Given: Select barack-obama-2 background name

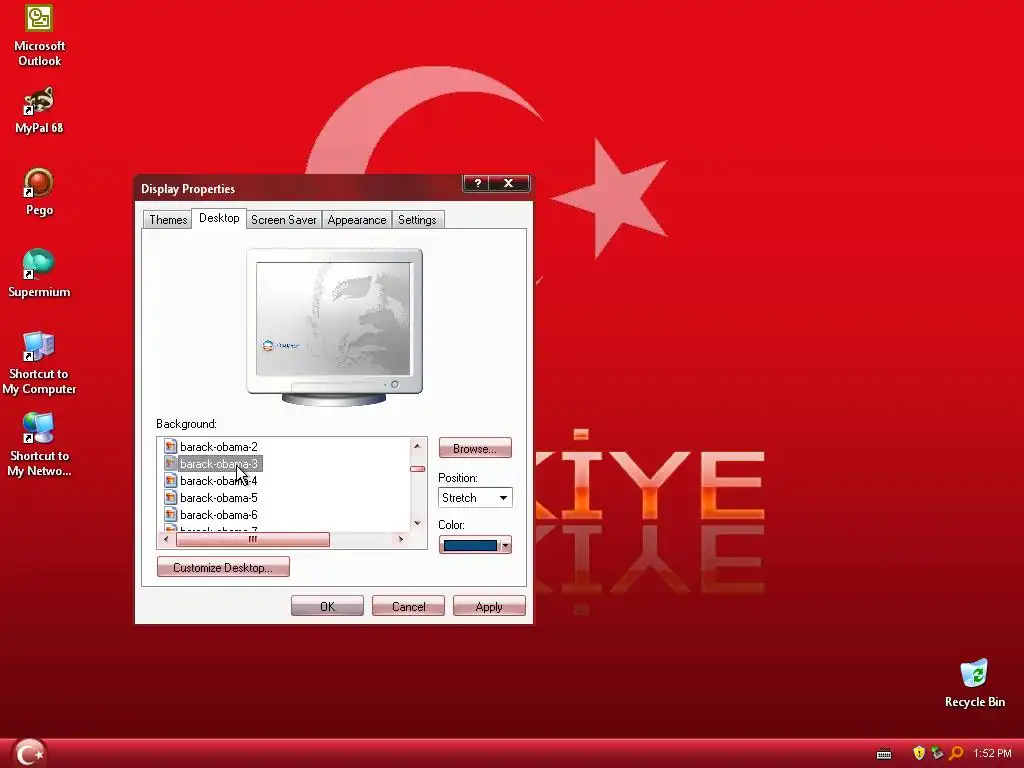Looking at the screenshot, I should point(219,447).
